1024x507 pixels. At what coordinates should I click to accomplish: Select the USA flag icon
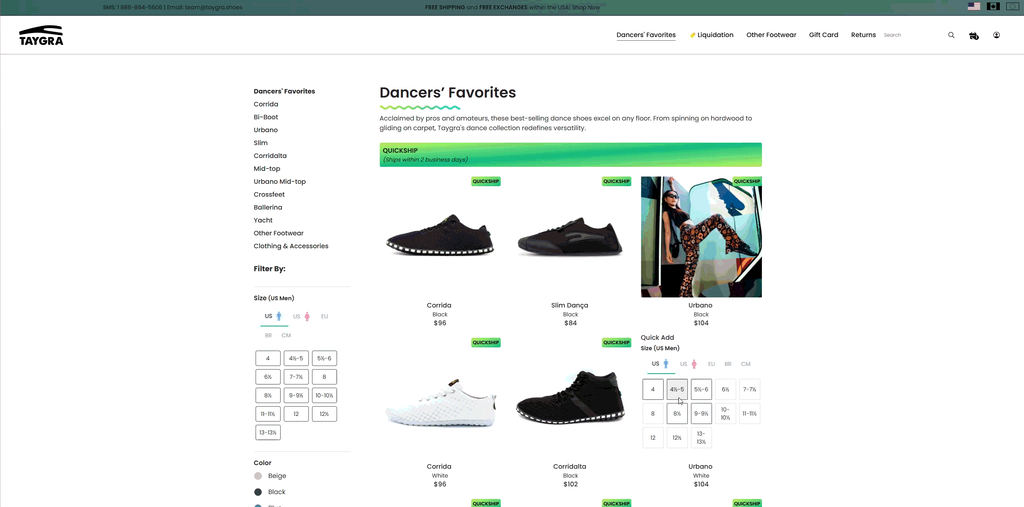tap(974, 7)
